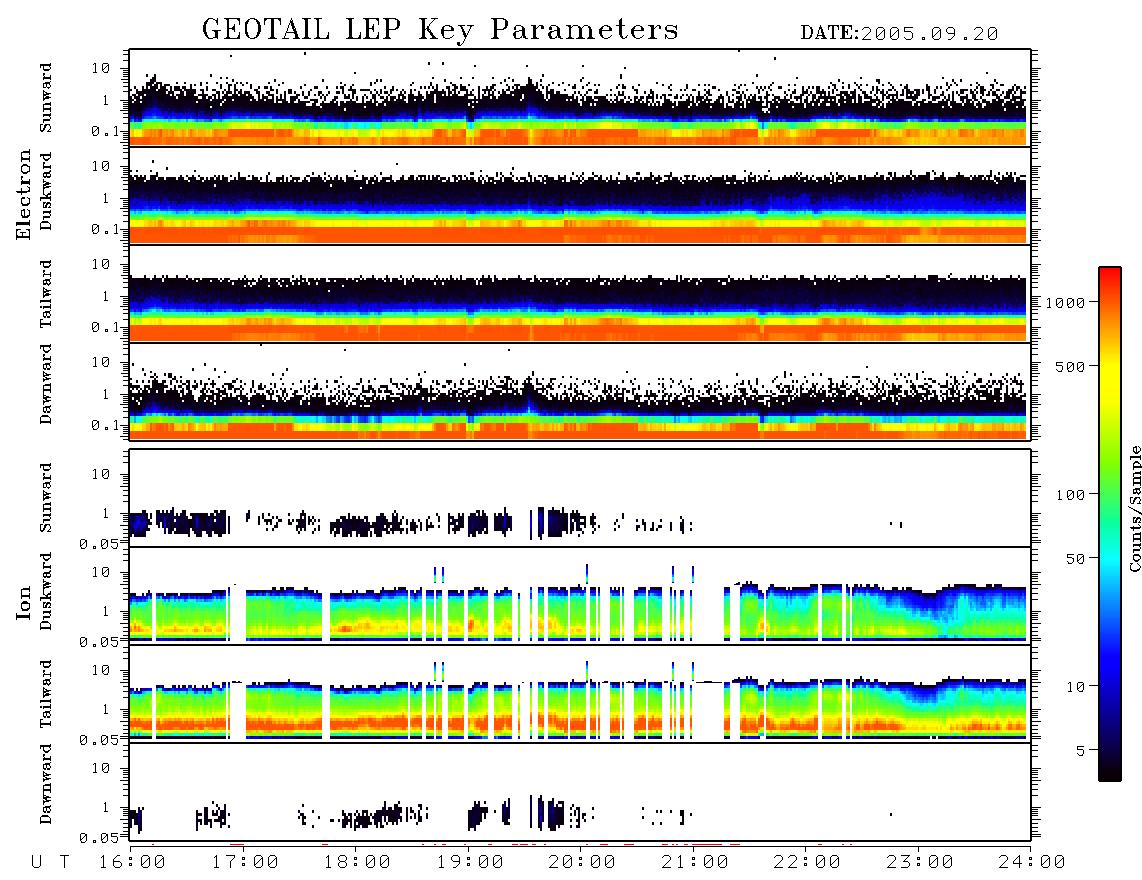
Task: Select the "22:00" time tick label
Action: (807, 863)
